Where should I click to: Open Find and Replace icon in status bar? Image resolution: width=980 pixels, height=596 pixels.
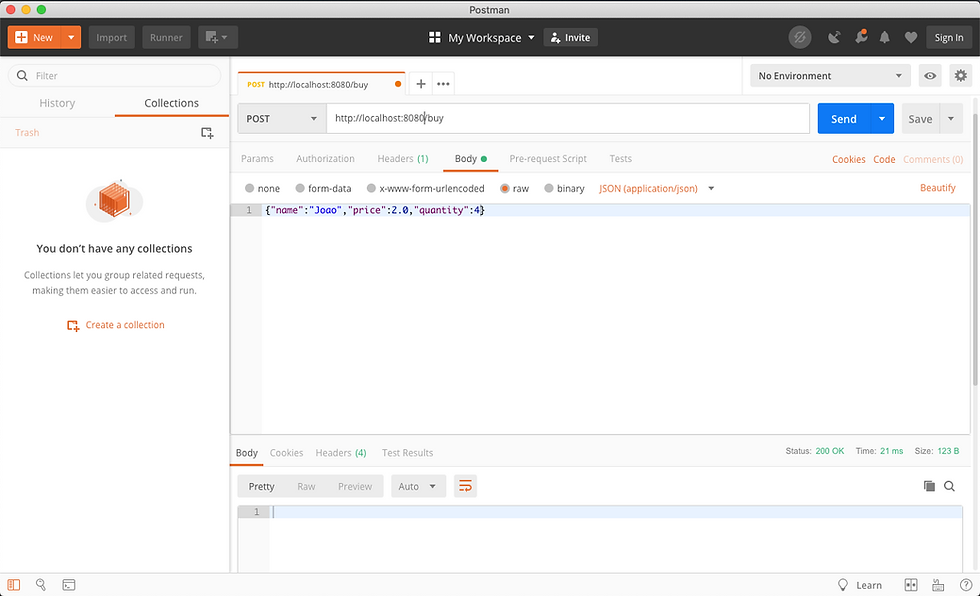click(x=41, y=584)
